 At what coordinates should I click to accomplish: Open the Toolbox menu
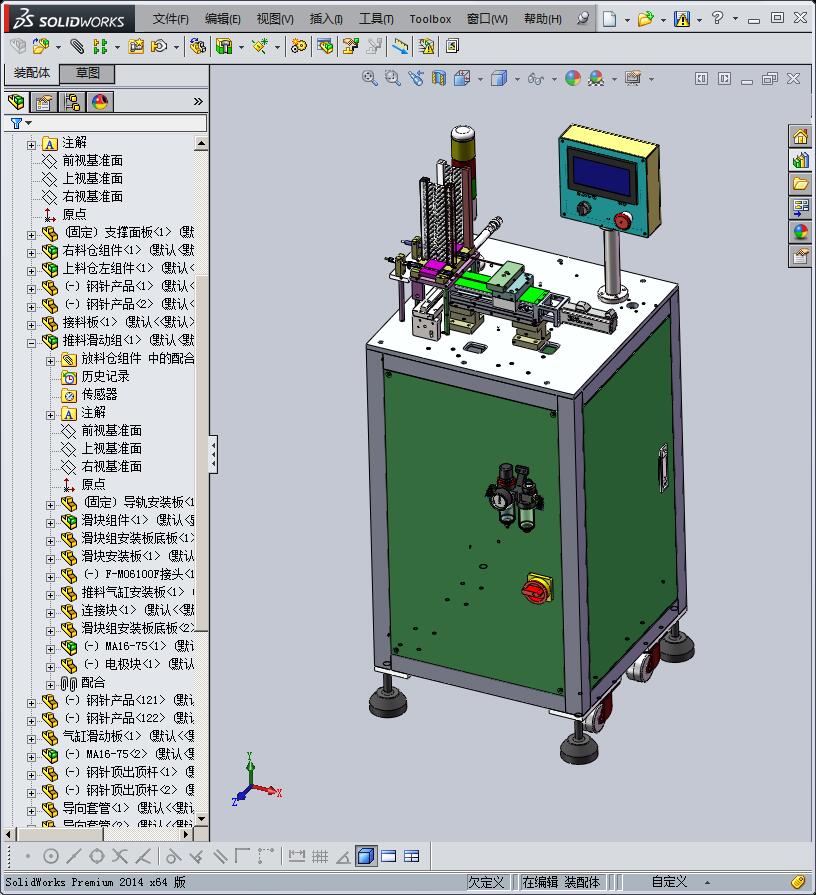pyautogui.click(x=430, y=19)
